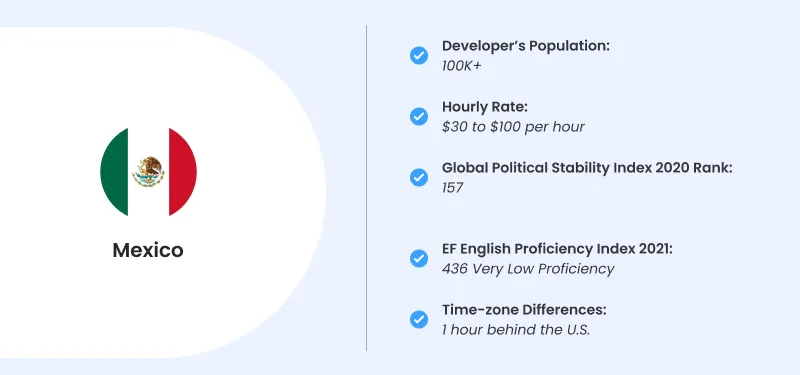This screenshot has width=800, height=375.
Task: Click the red stripe of the flag
Action: point(183,172)
